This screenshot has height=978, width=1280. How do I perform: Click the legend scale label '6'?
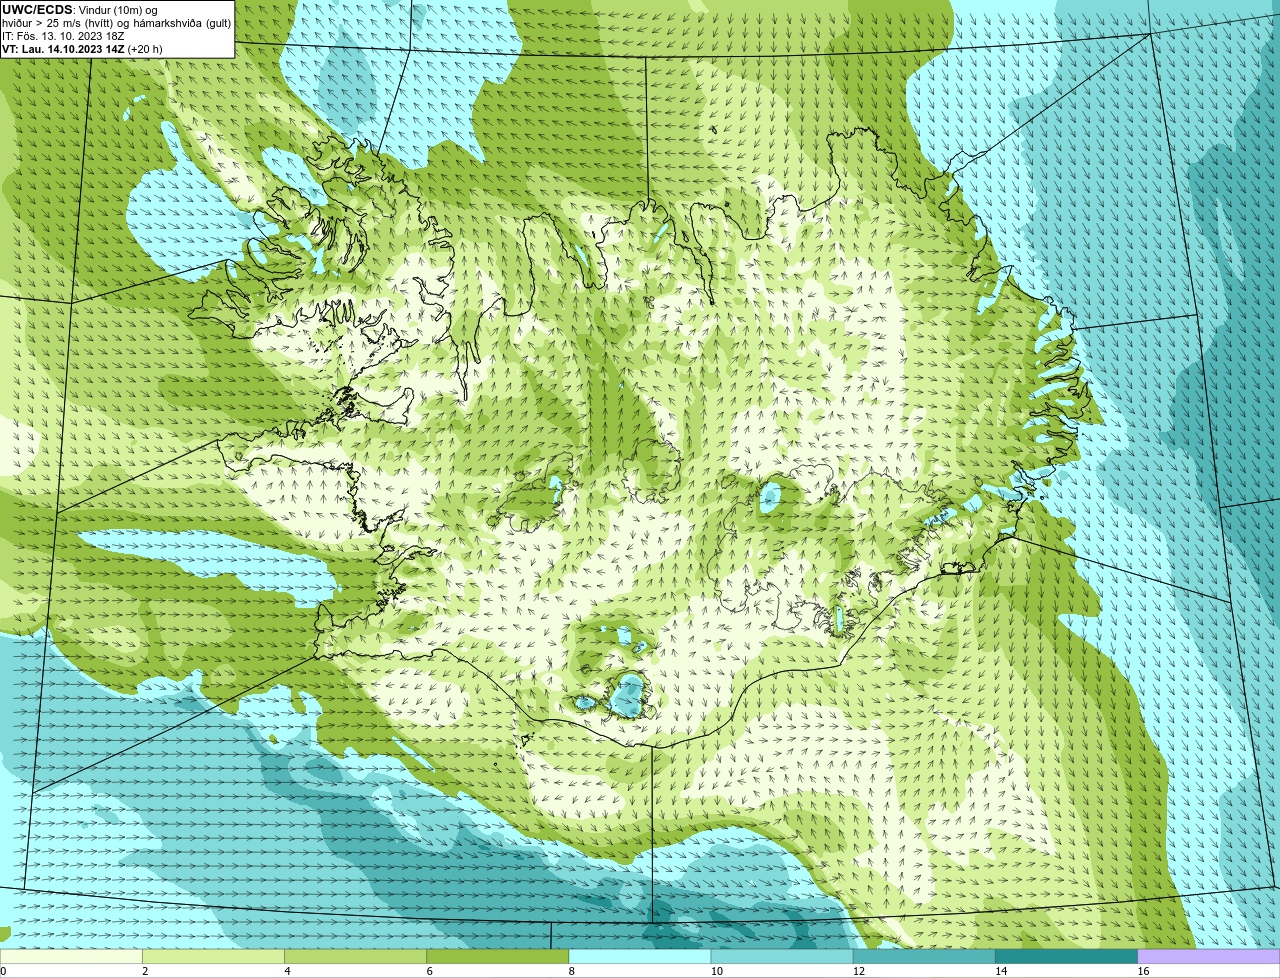430,971
